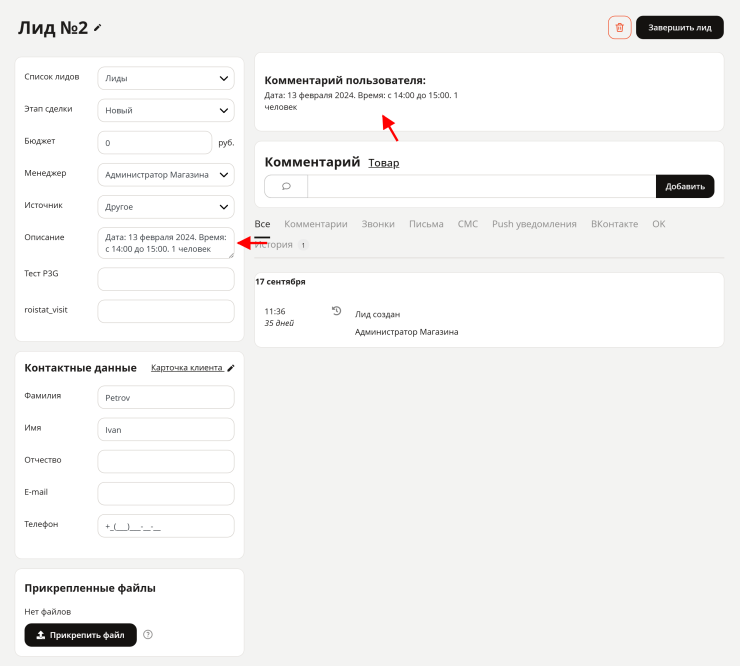Open the СМС tab
The width and height of the screenshot is (740, 666).
pos(468,224)
